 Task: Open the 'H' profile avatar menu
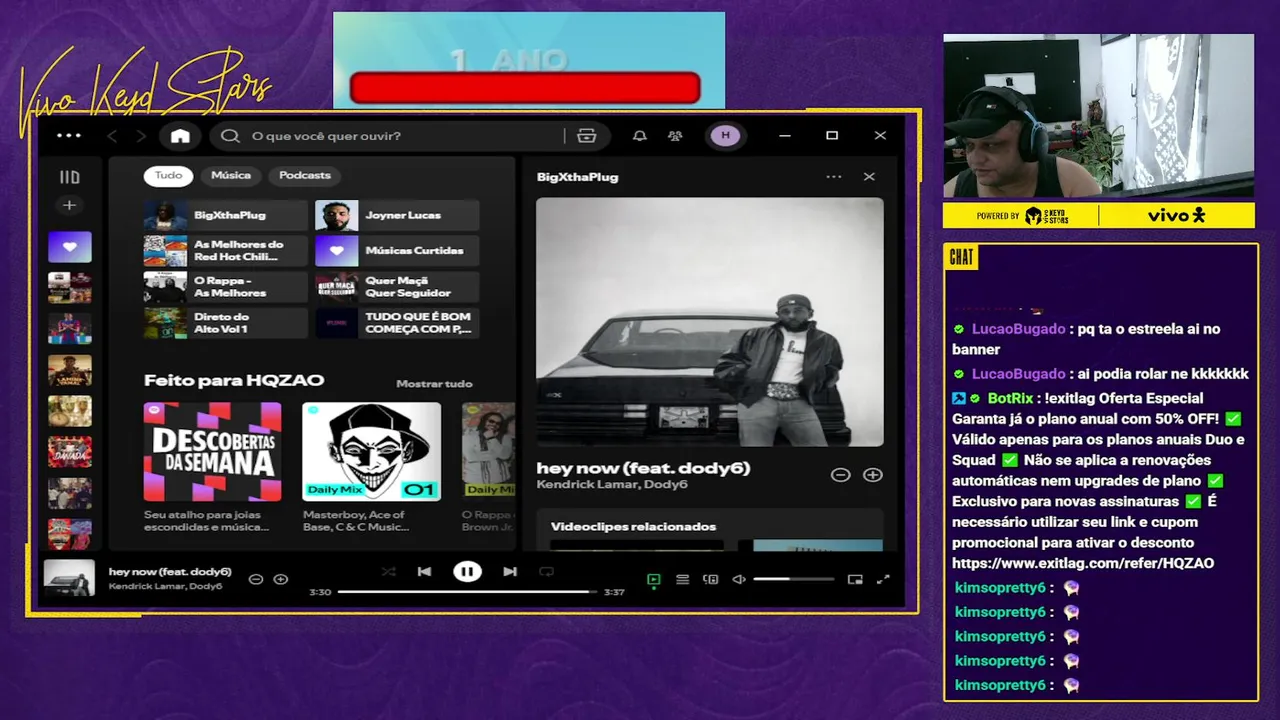725,136
